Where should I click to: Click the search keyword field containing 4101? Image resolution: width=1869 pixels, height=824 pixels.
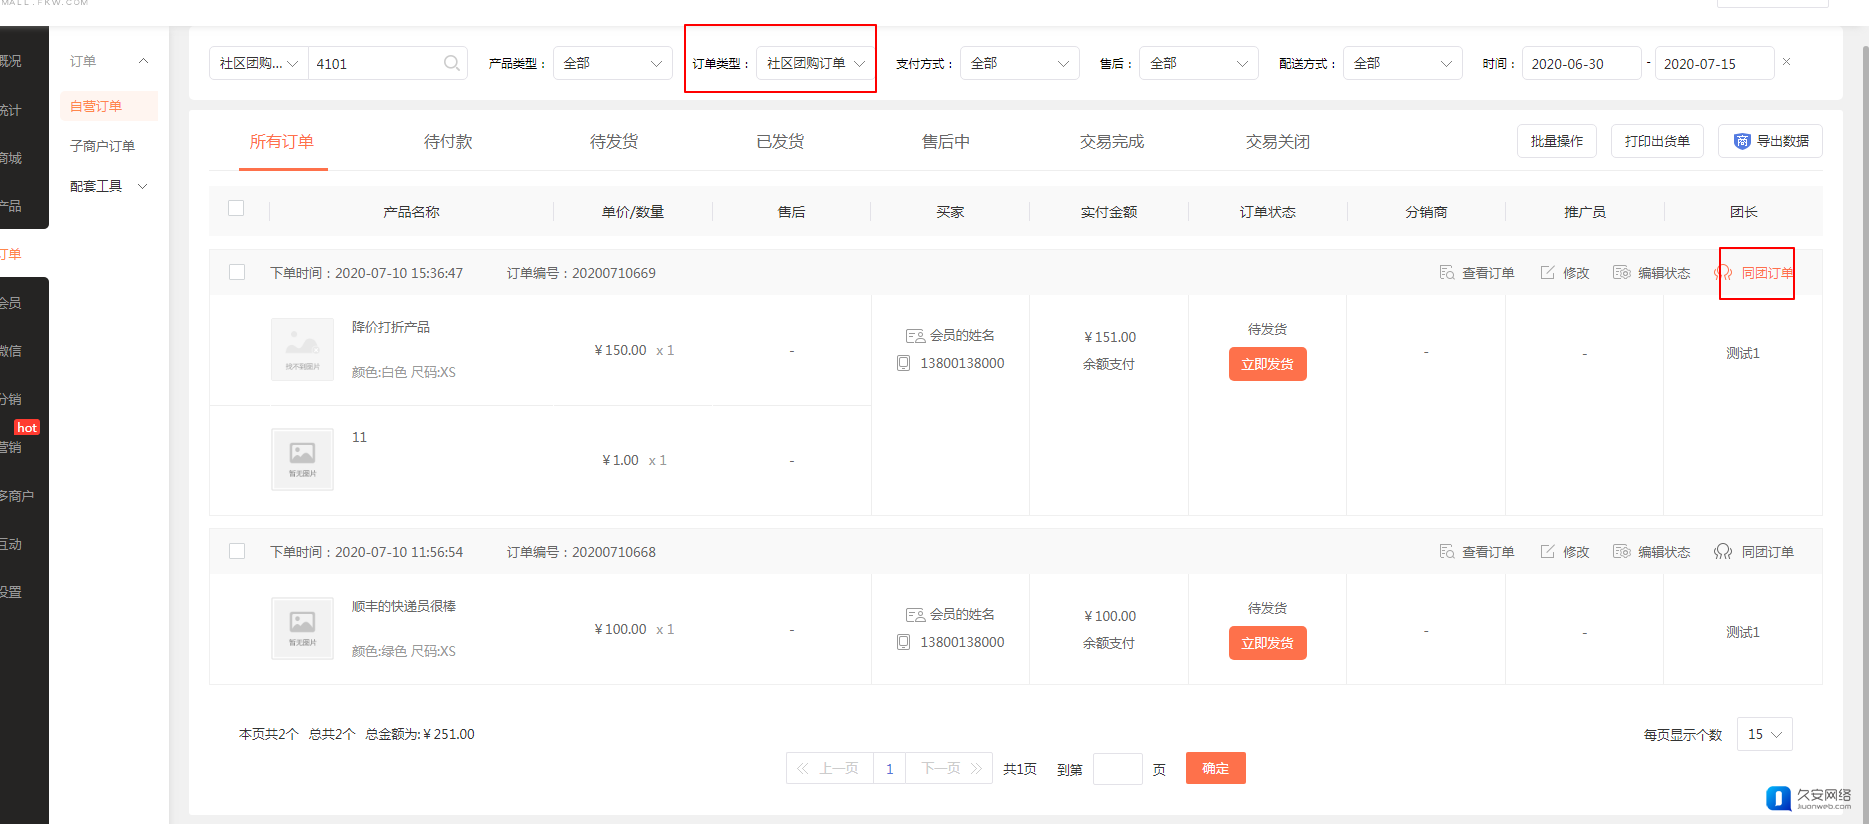pyautogui.click(x=388, y=63)
